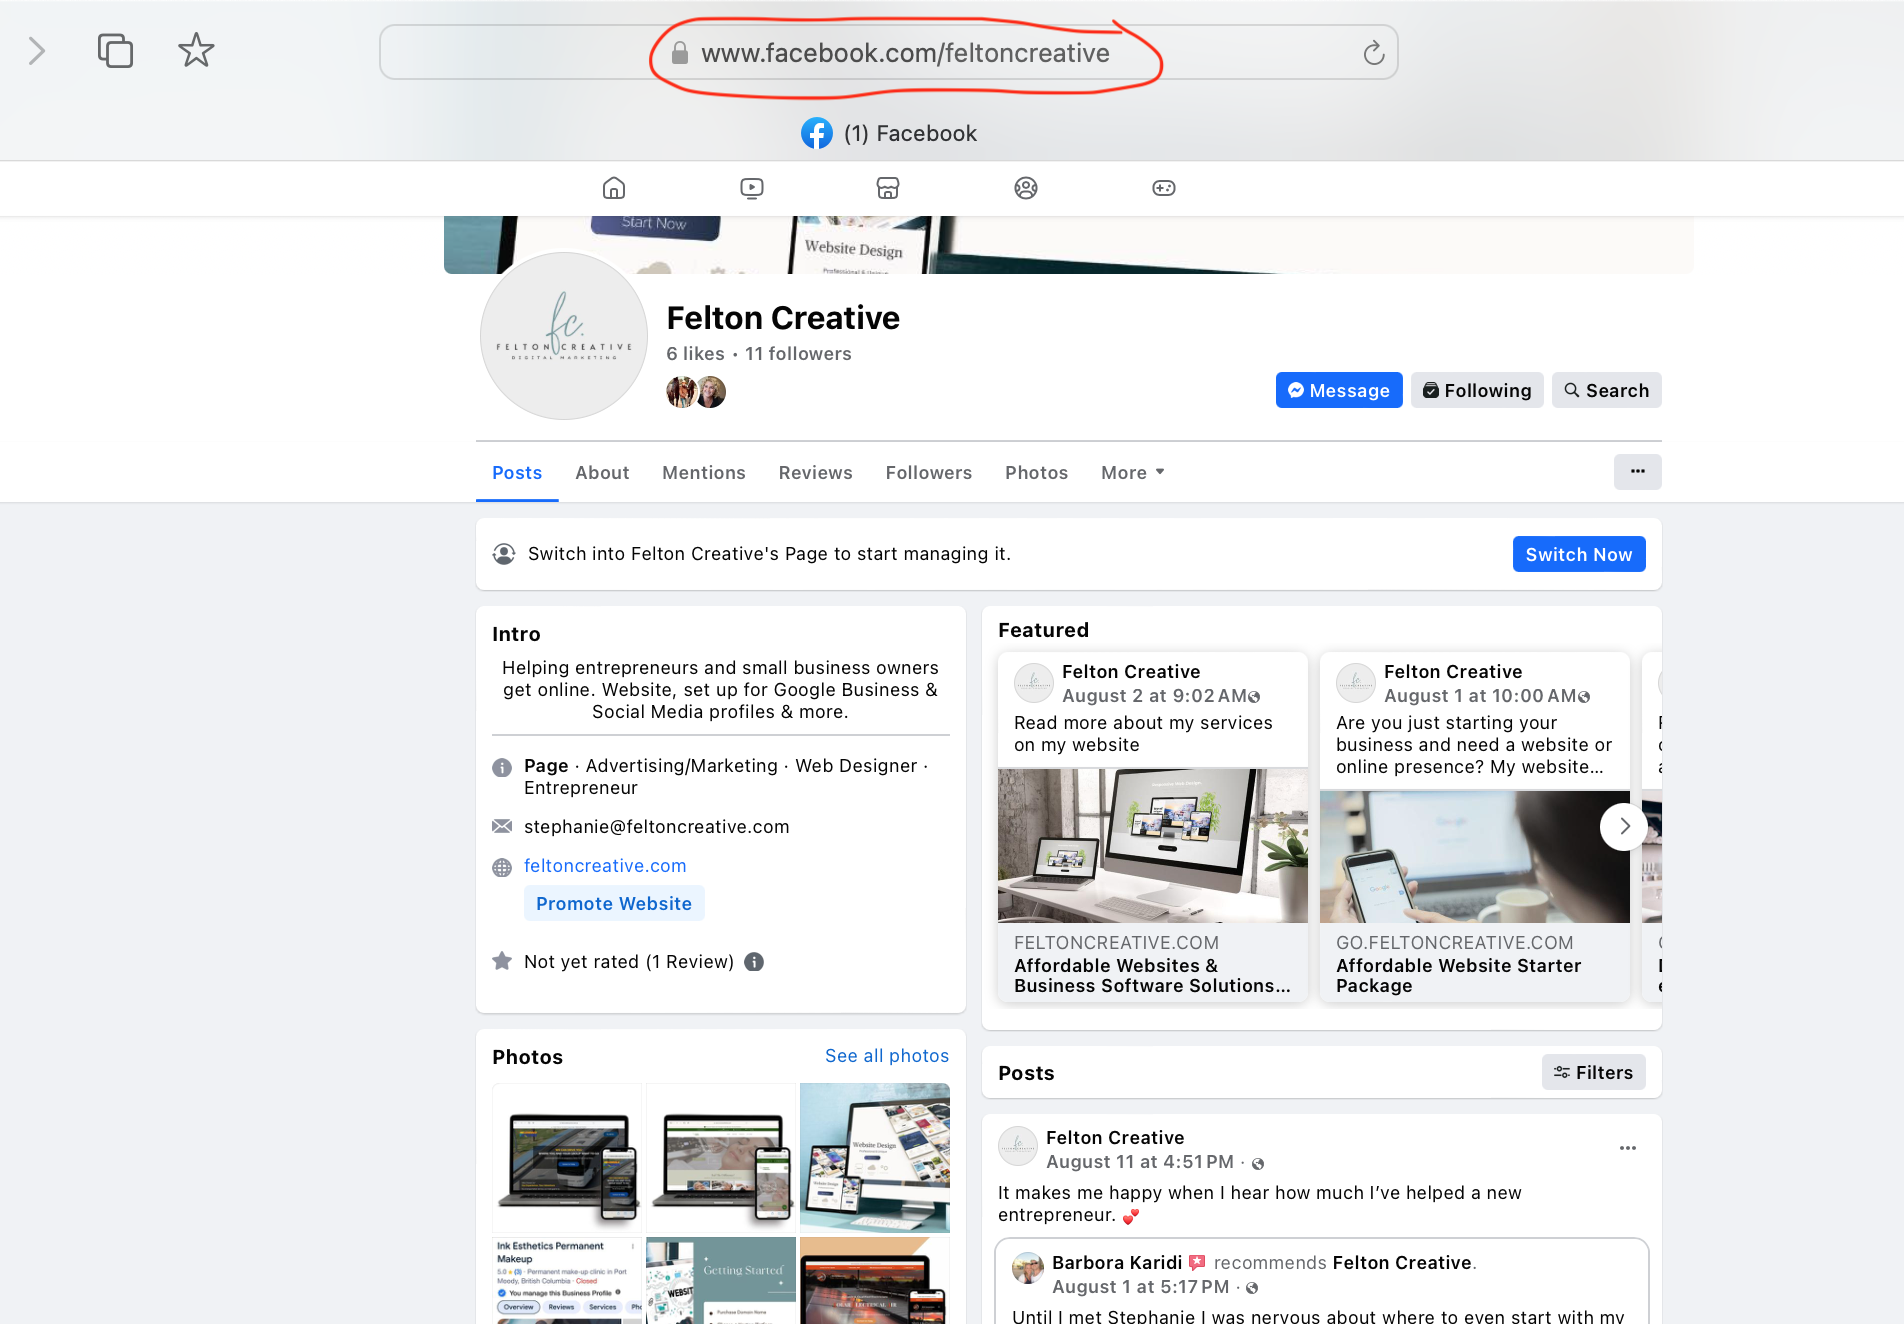
Task: Click the Switch Now button
Action: point(1579,554)
